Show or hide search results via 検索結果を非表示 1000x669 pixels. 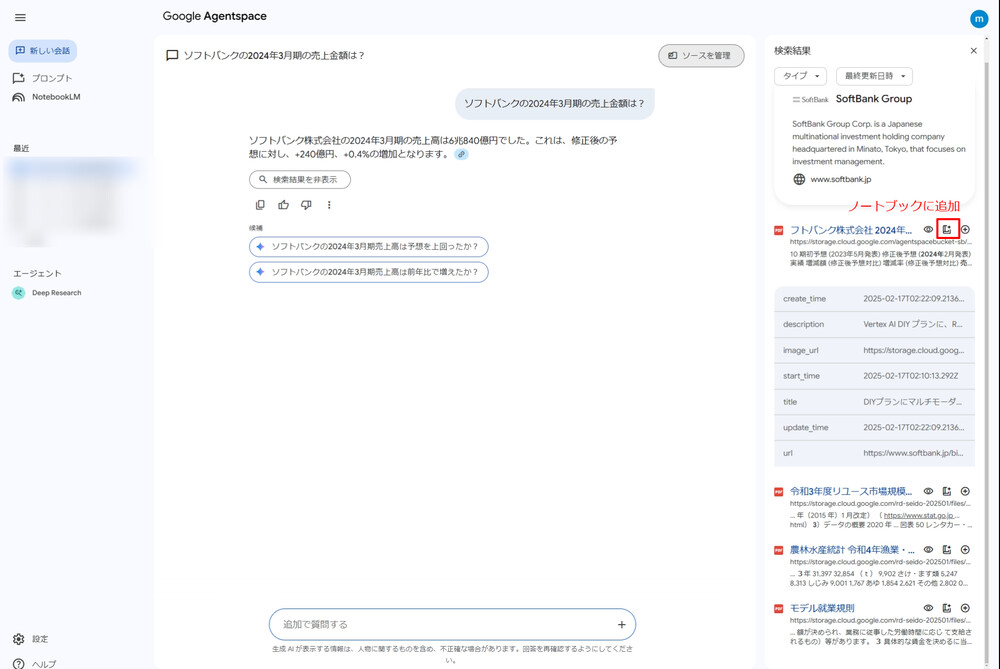click(299, 179)
